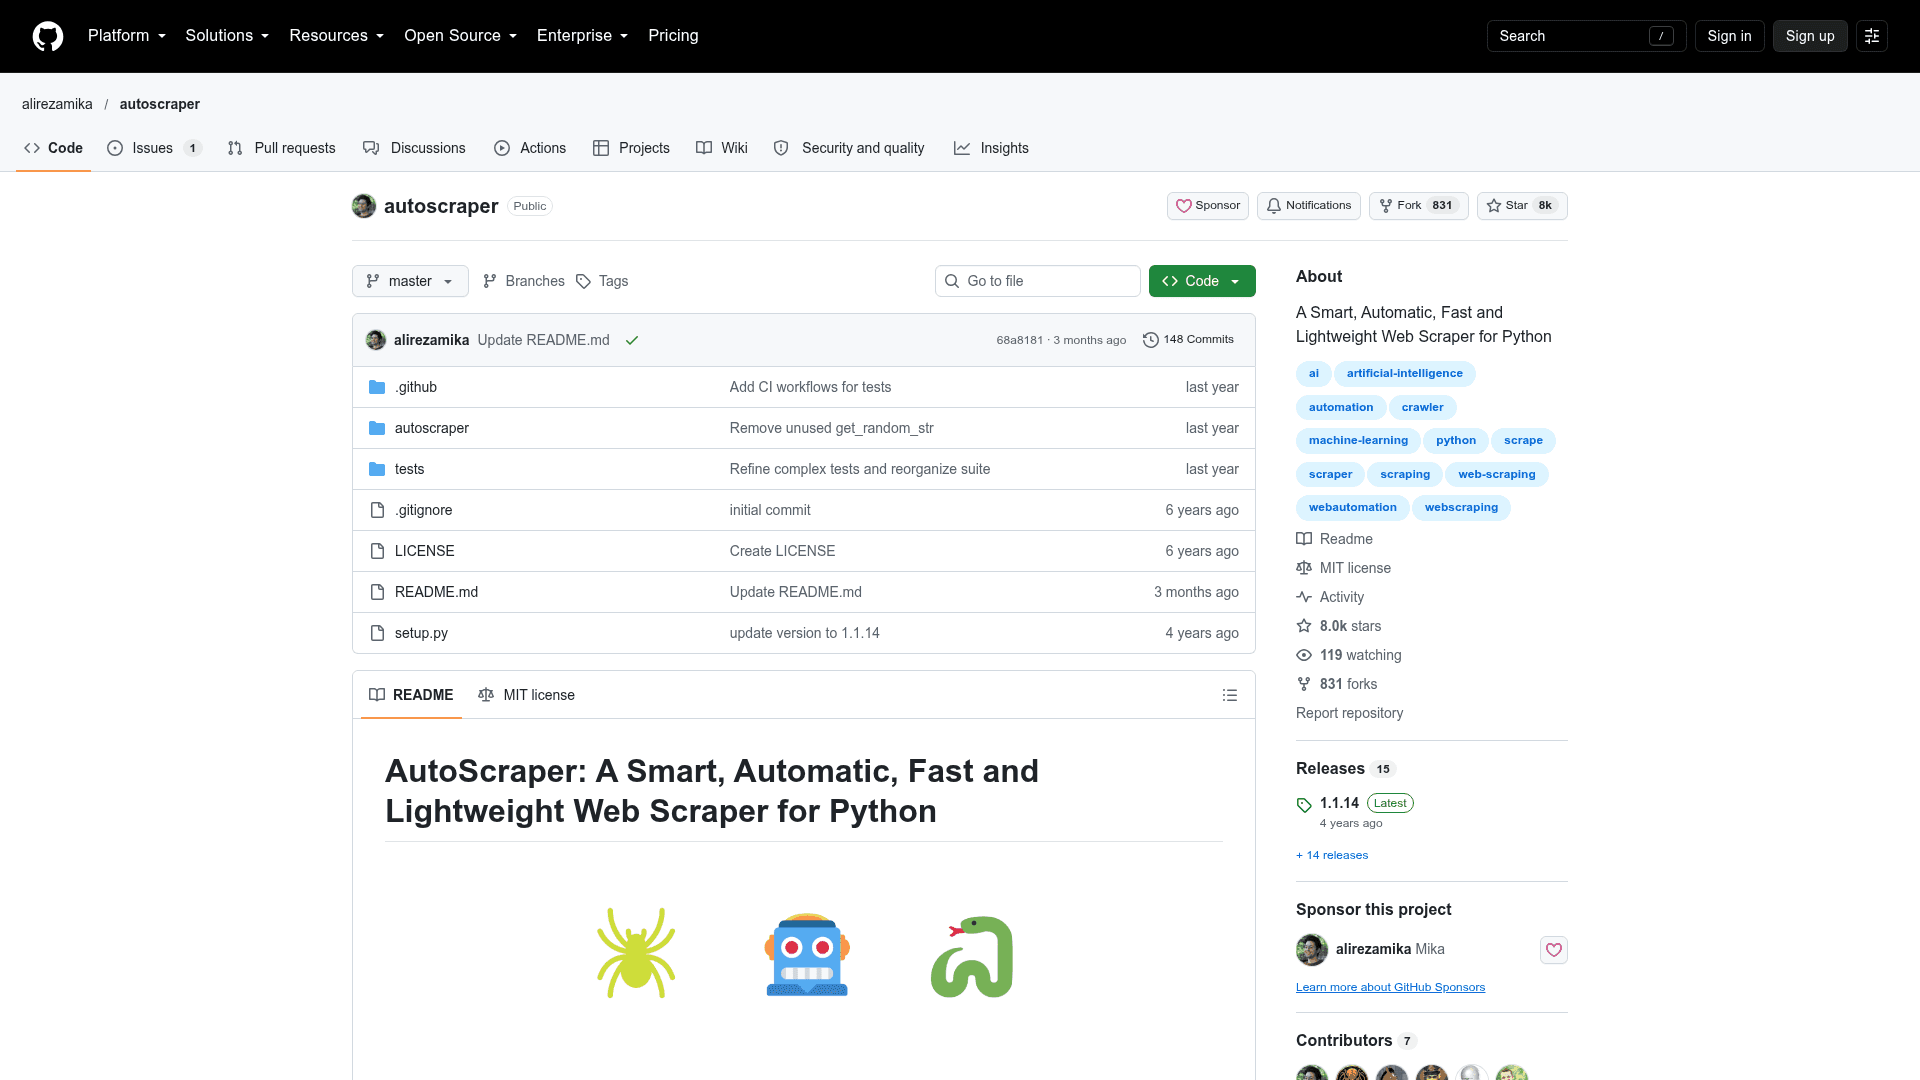1920x1080 pixels.
Task: Click the python topic tag
Action: coord(1456,440)
